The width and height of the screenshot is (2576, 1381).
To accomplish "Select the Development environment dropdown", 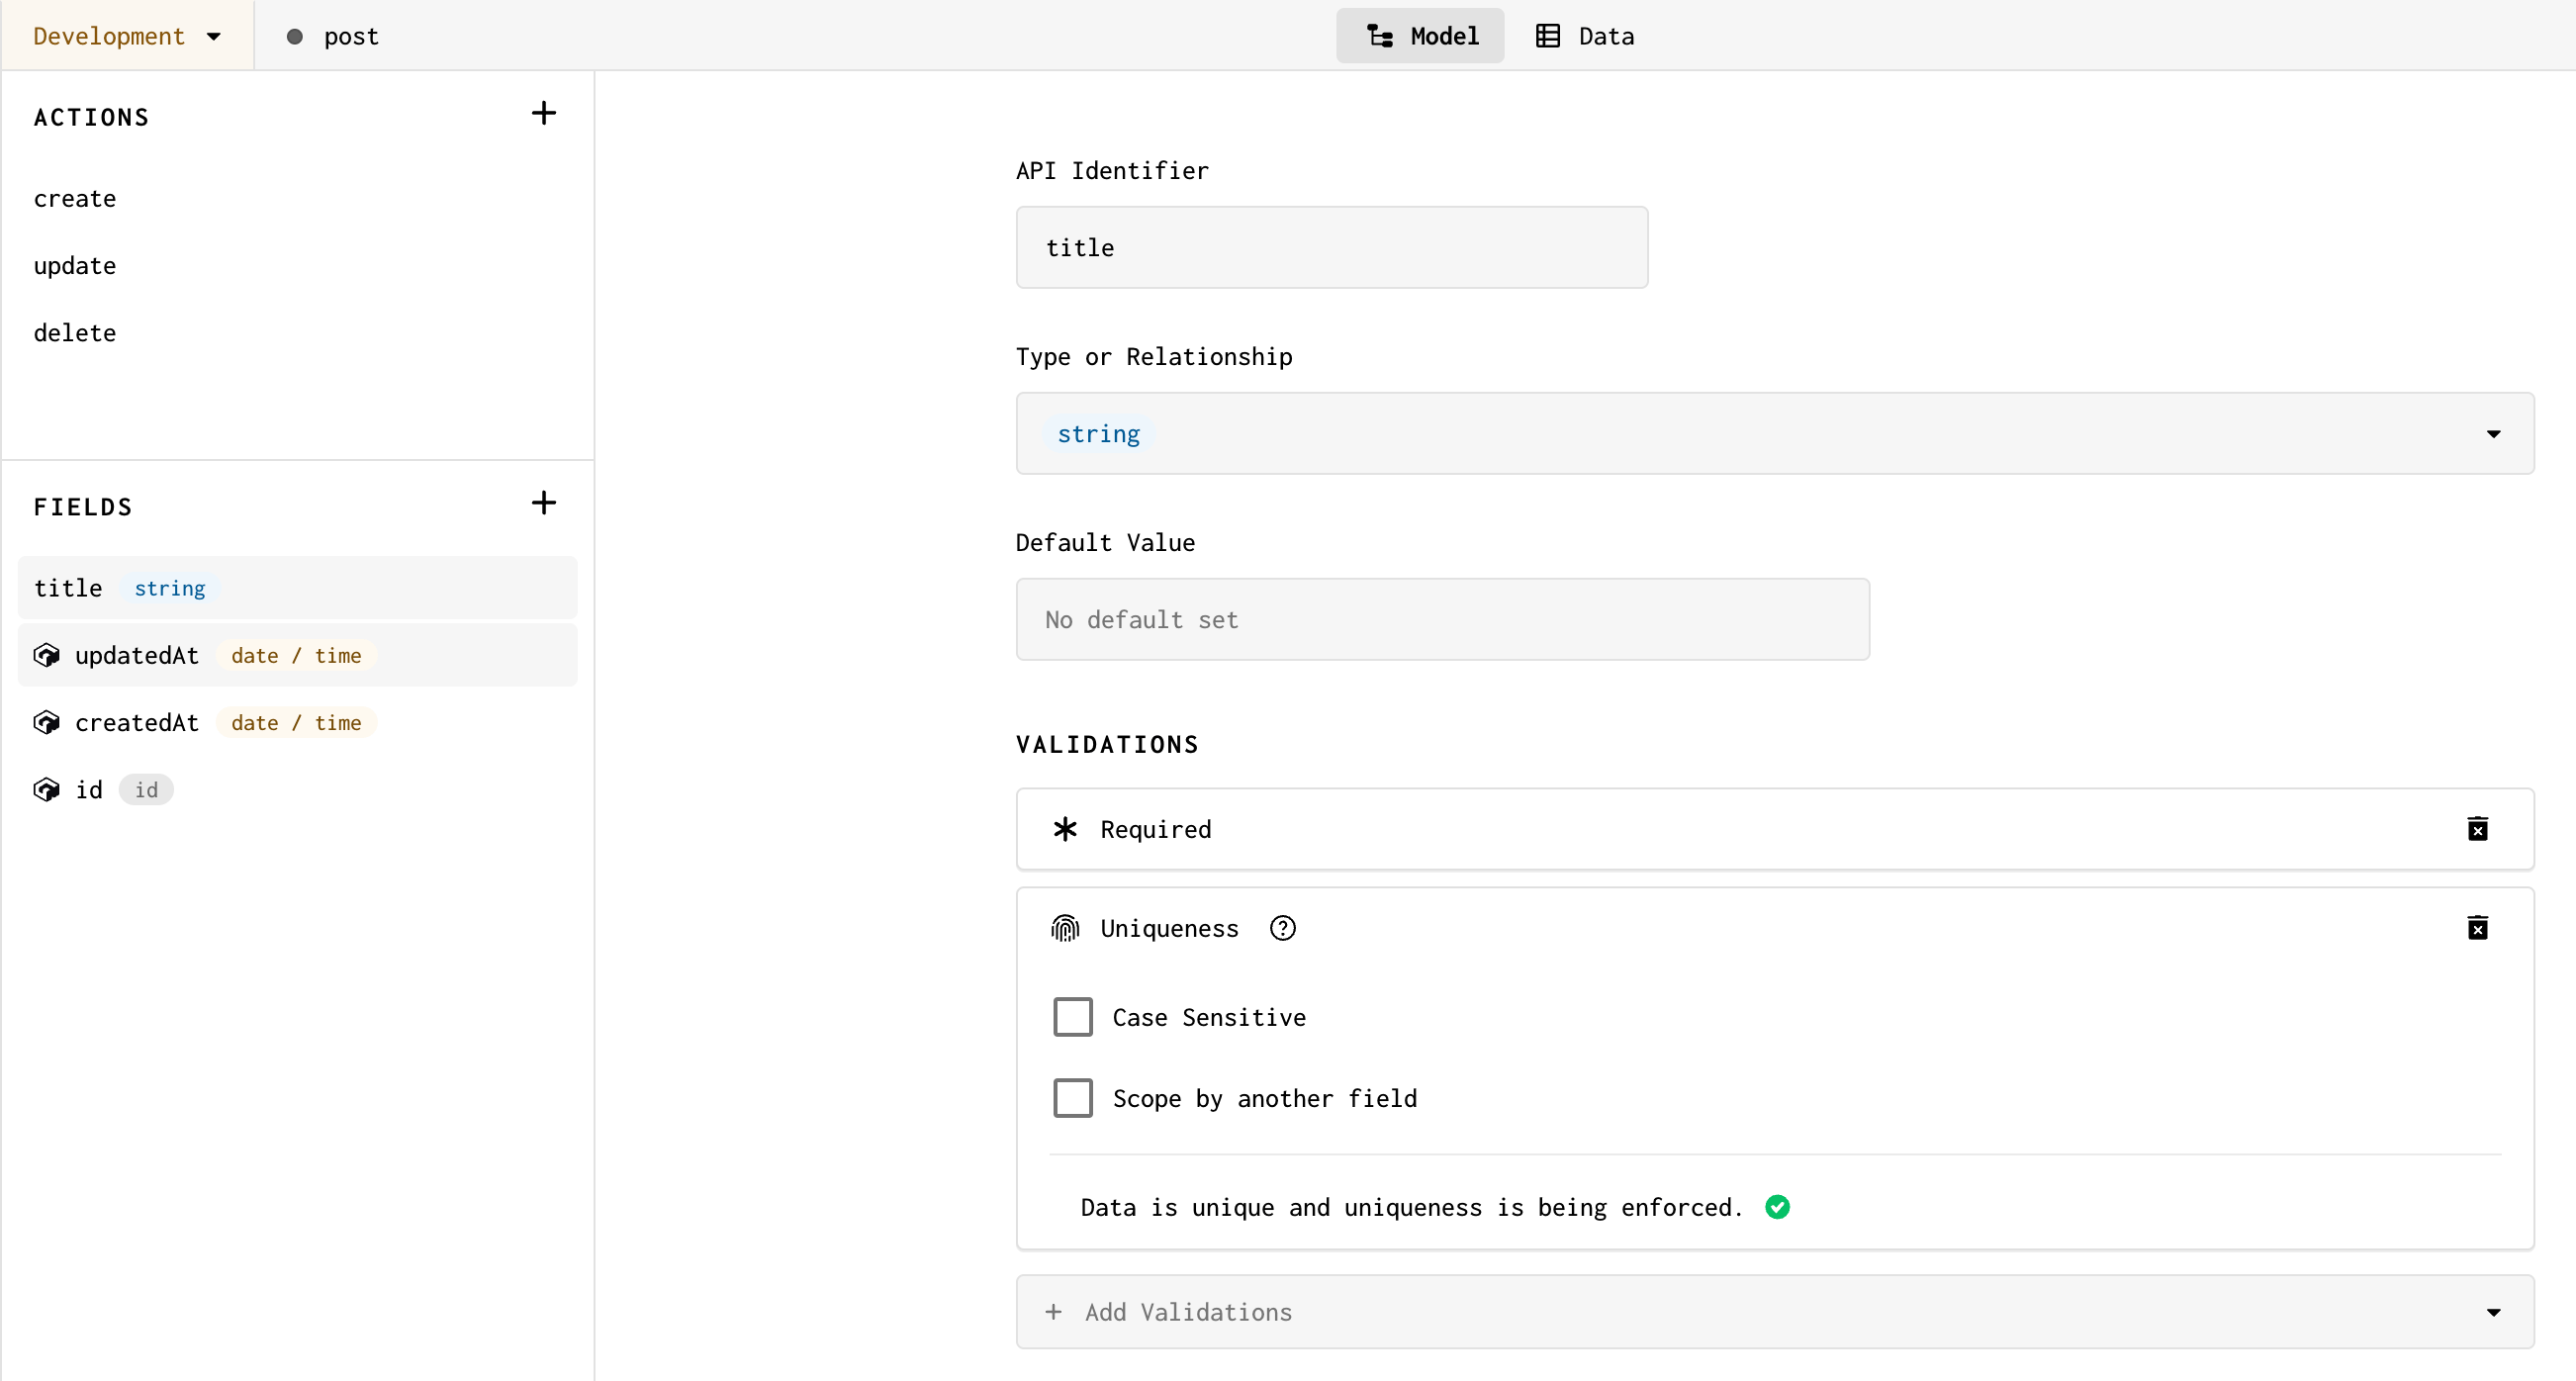I will point(126,34).
